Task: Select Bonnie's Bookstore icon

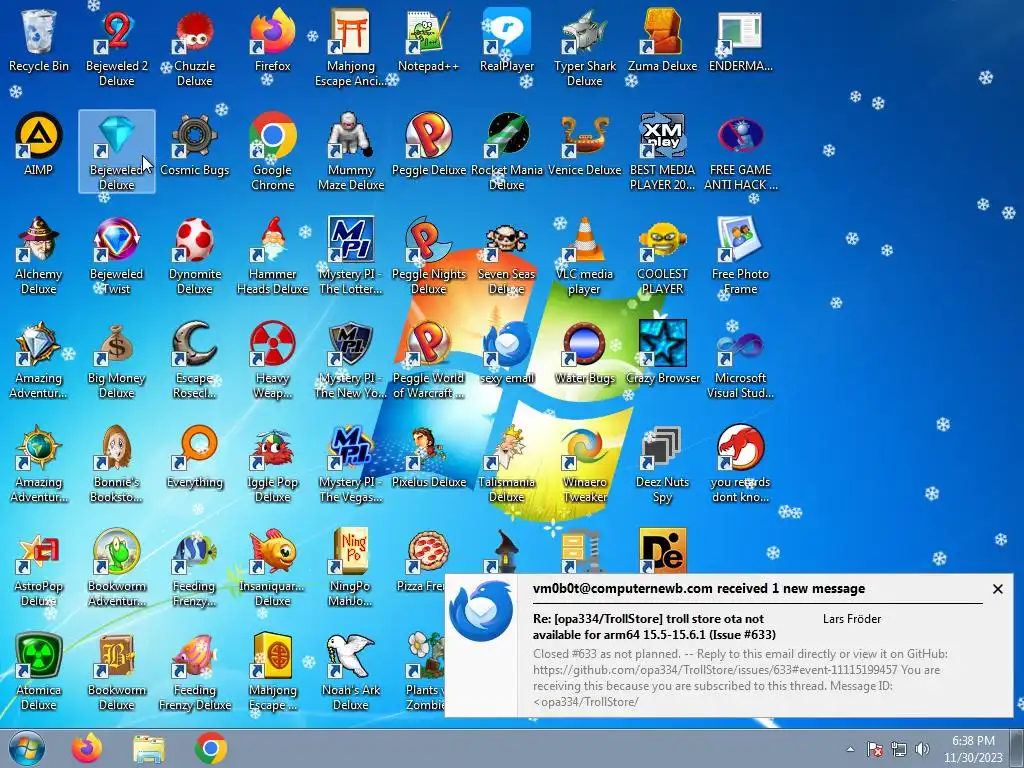Action: (116, 464)
